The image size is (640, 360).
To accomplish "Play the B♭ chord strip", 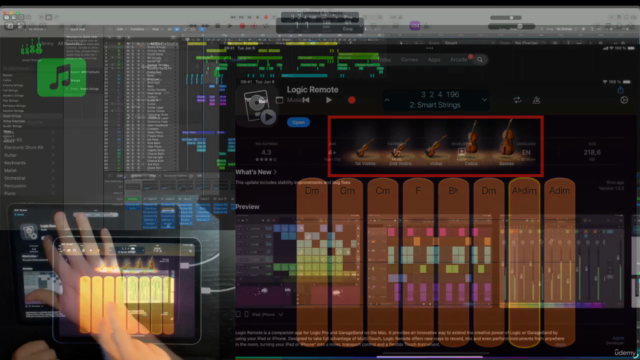I will (x=453, y=262).
